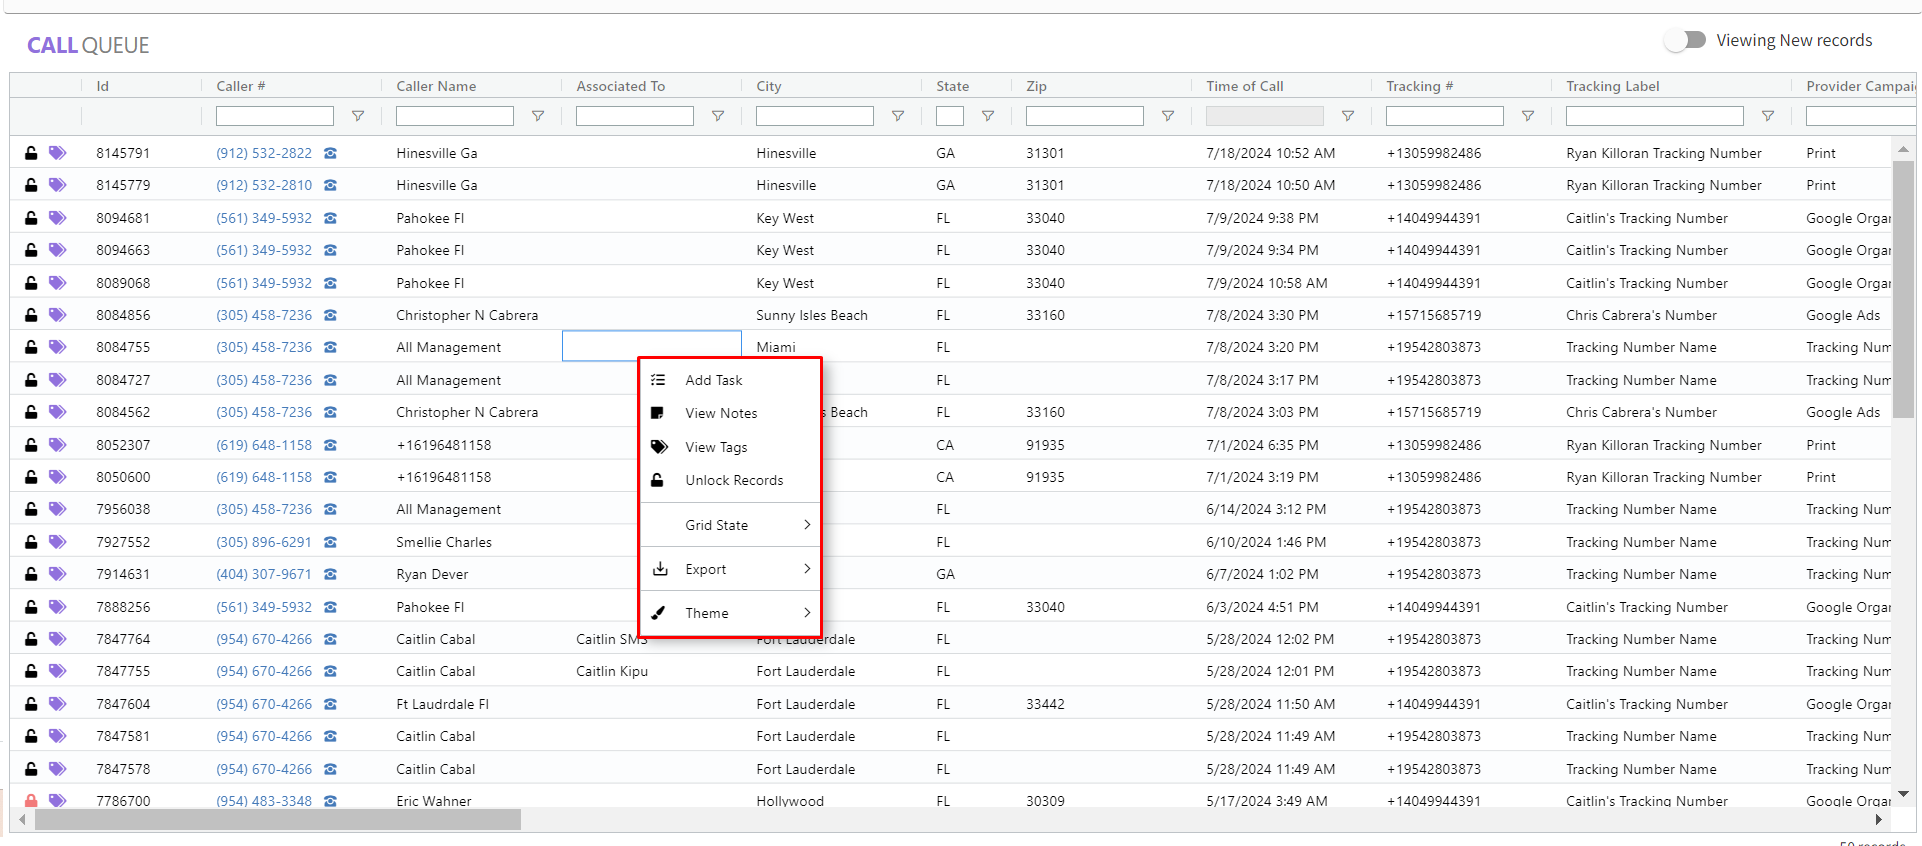Choose View Notes in the context menu
Image resolution: width=1922 pixels, height=846 pixels.
pyautogui.click(x=721, y=413)
